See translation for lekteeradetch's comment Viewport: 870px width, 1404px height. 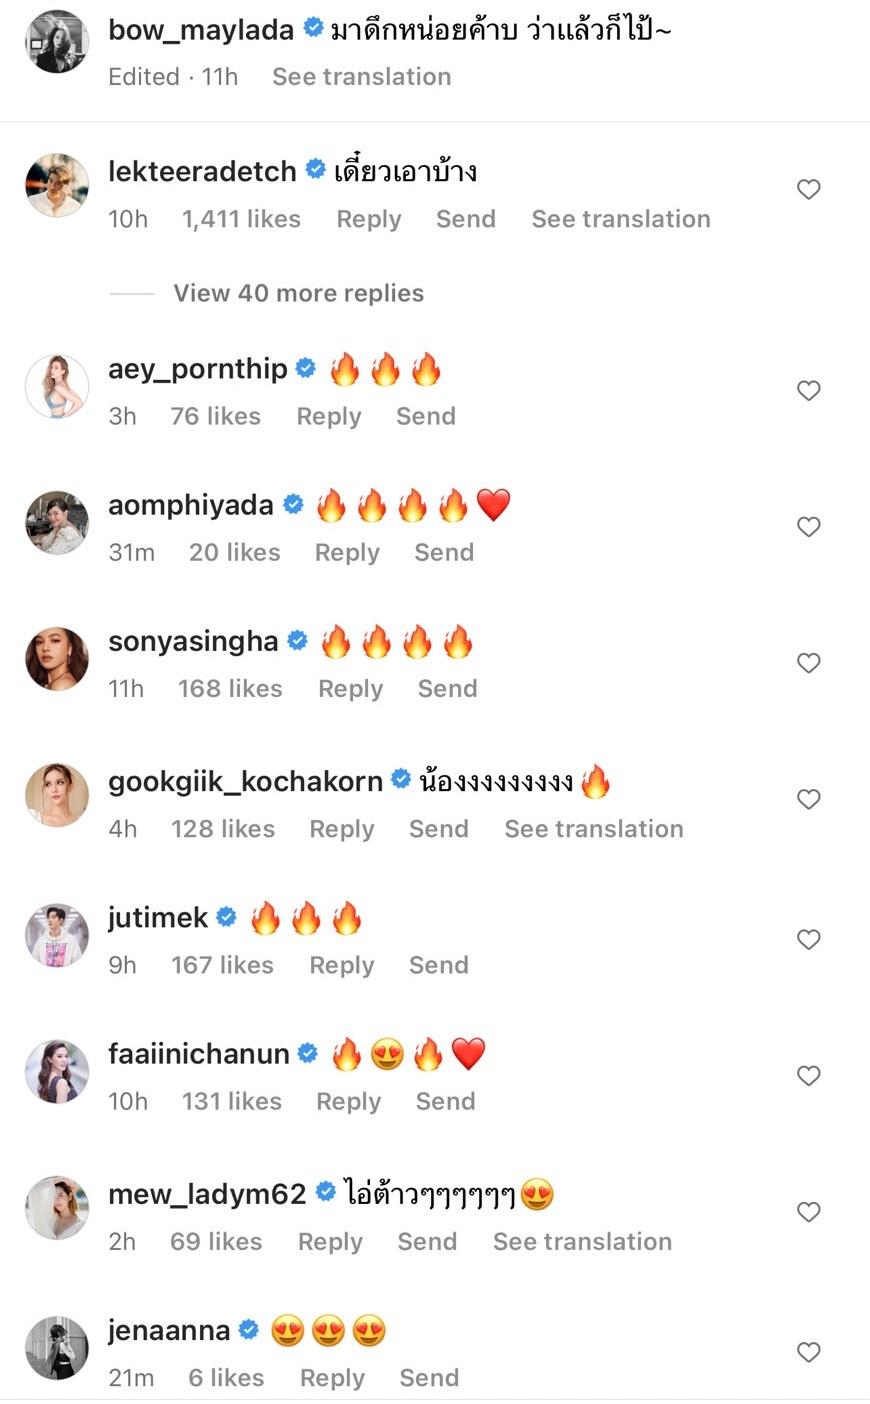pos(620,219)
